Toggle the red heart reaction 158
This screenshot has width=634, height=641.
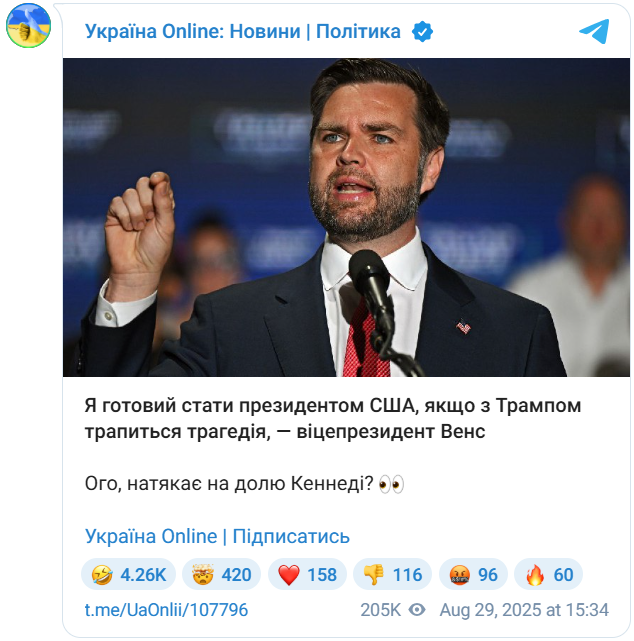point(307,574)
